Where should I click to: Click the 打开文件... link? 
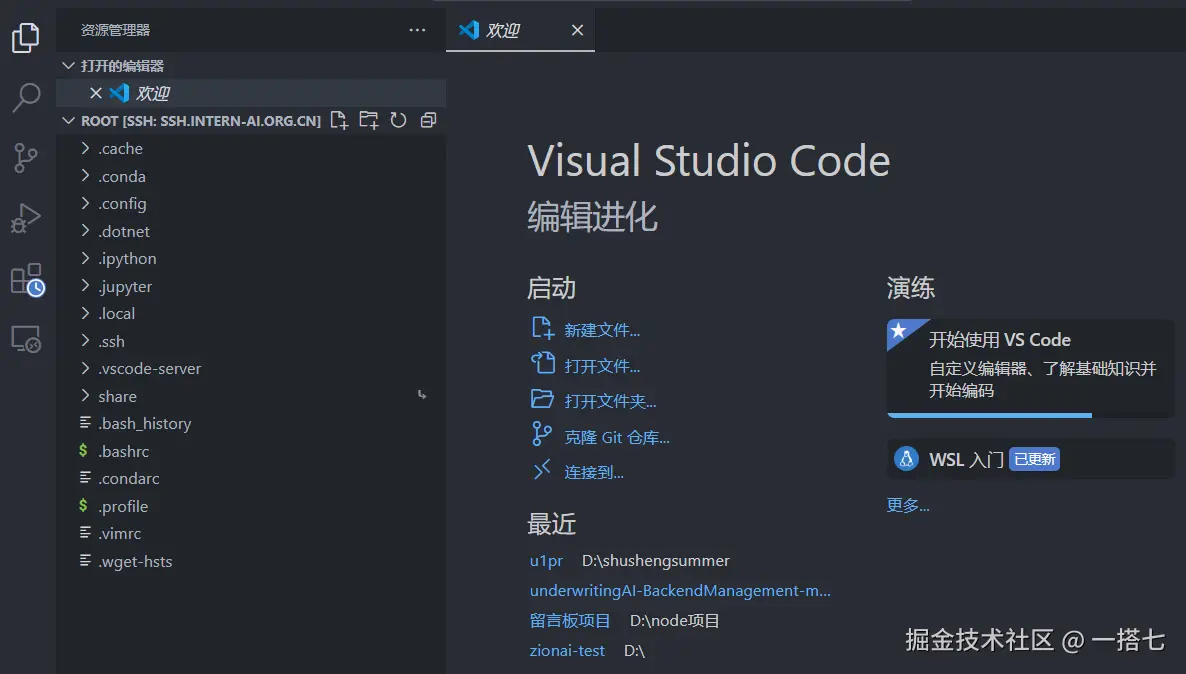pos(602,365)
